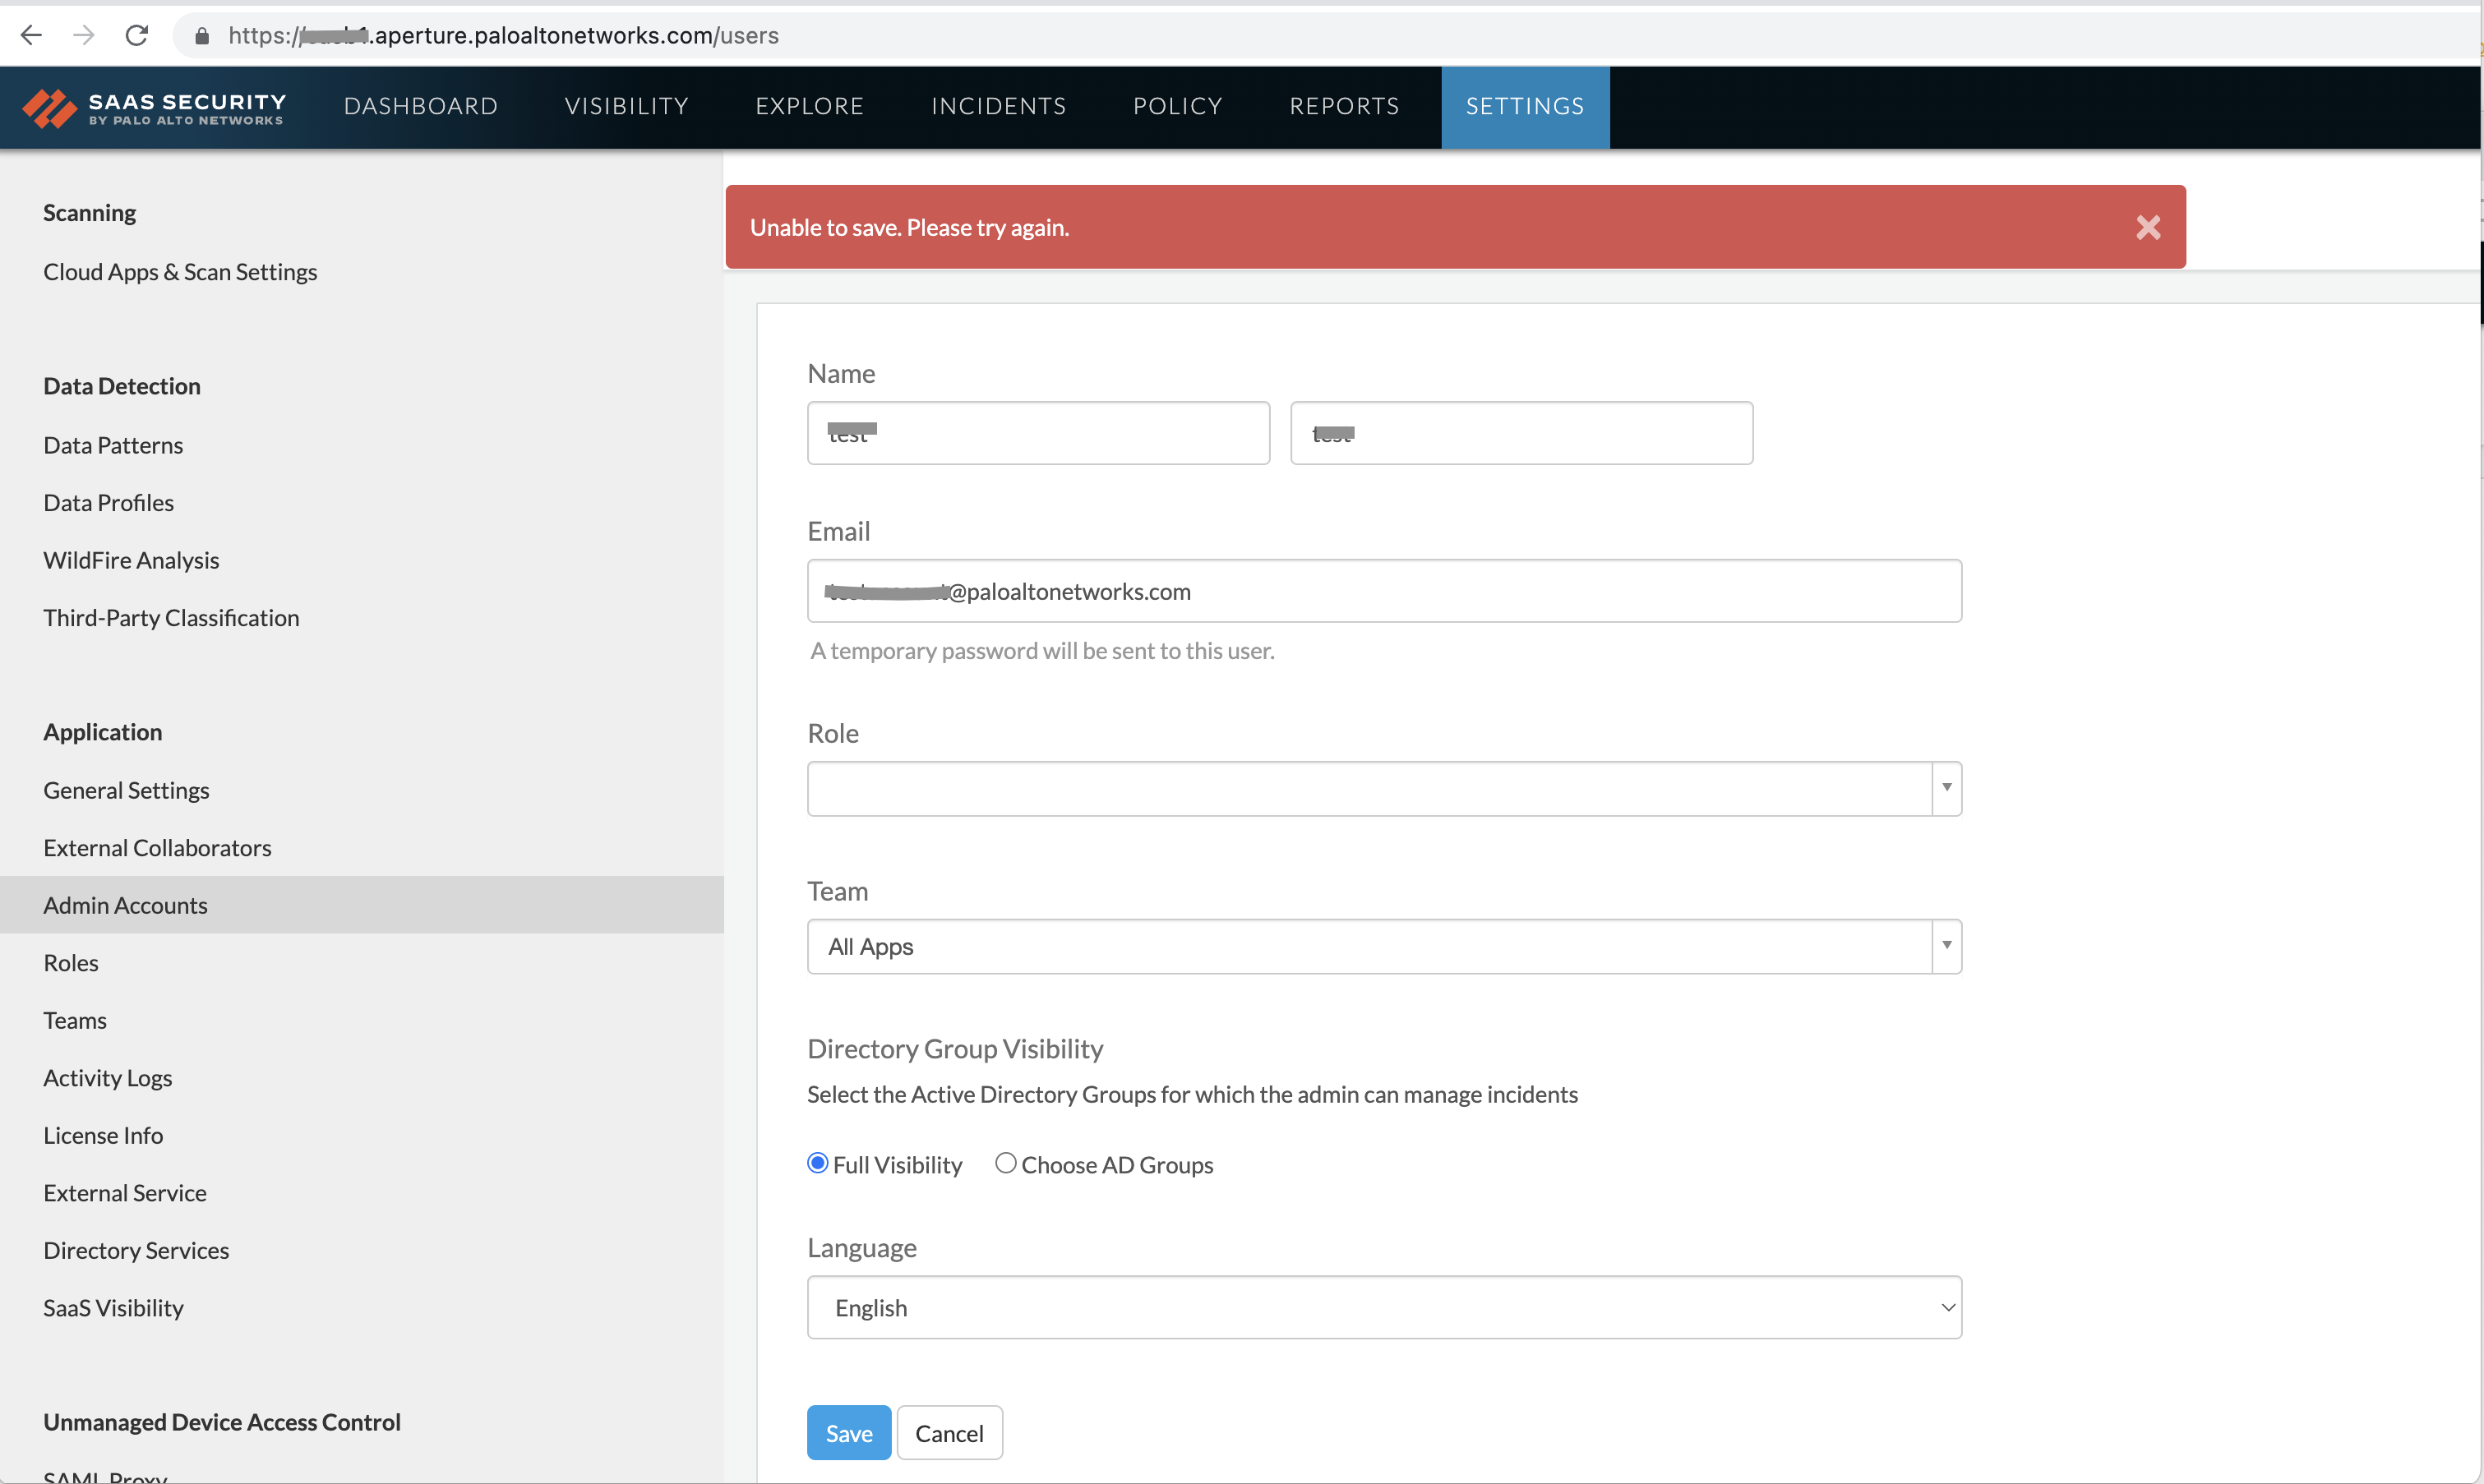
Task: Select the Choose AD Groups option
Action: click(1006, 1163)
